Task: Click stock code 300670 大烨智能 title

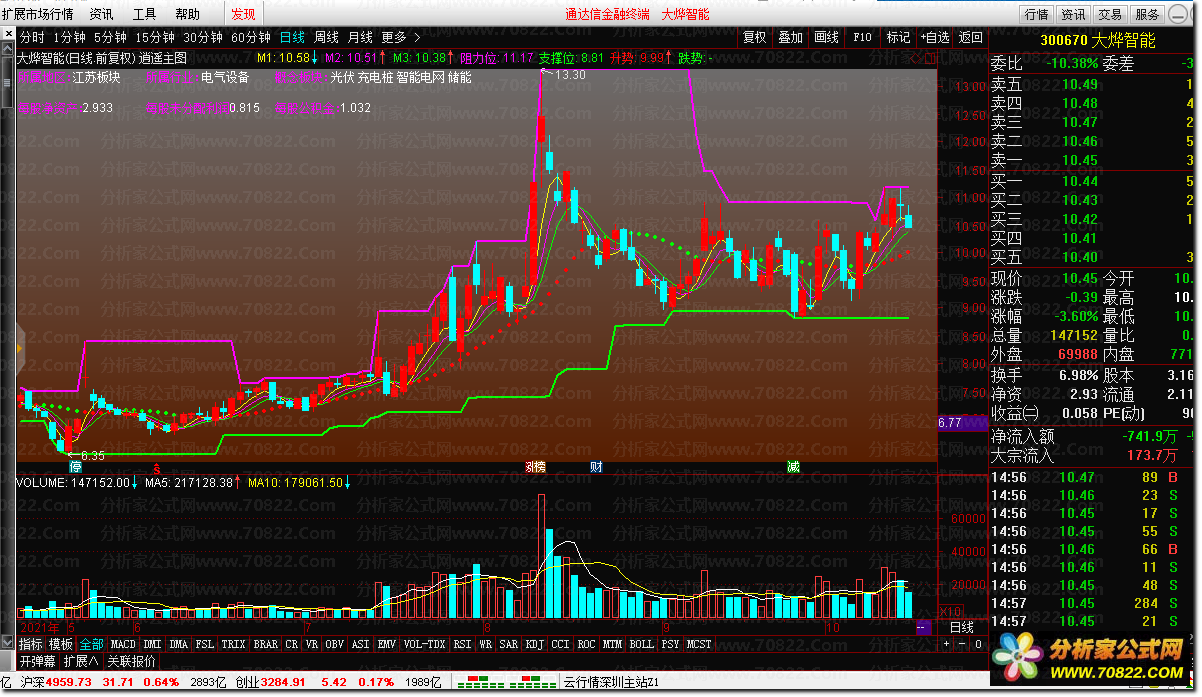Action: (x=1098, y=41)
